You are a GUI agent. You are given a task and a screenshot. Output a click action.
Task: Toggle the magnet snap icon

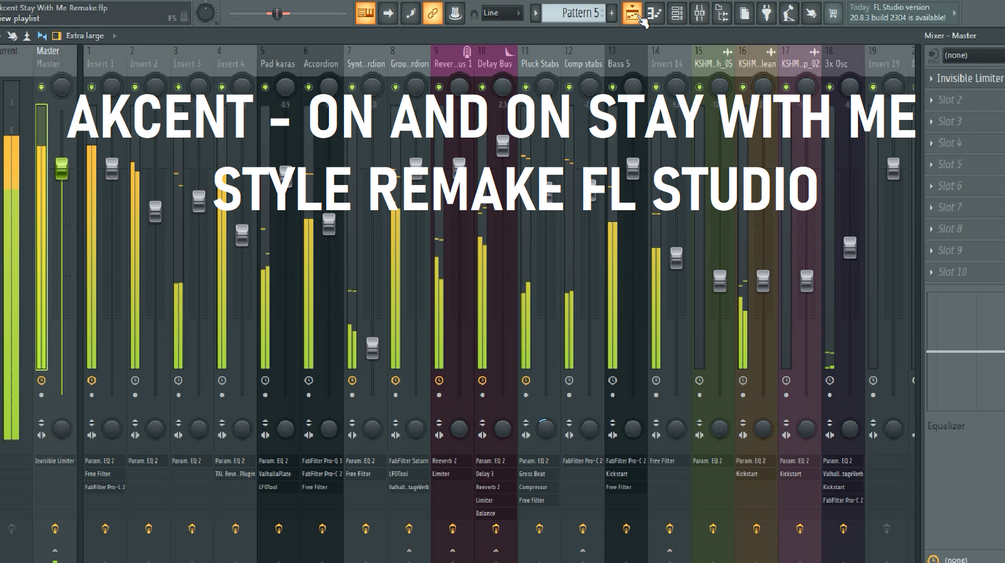474,13
